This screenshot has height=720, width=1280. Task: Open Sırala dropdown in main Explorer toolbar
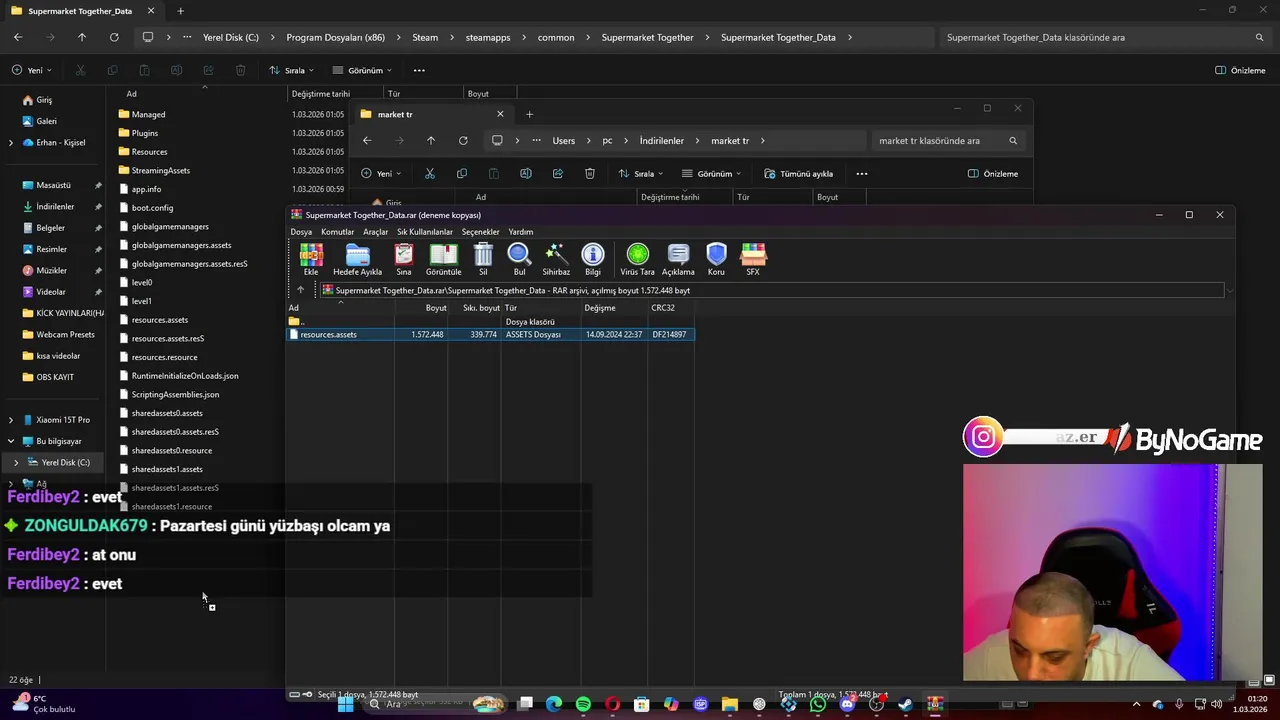(292, 71)
